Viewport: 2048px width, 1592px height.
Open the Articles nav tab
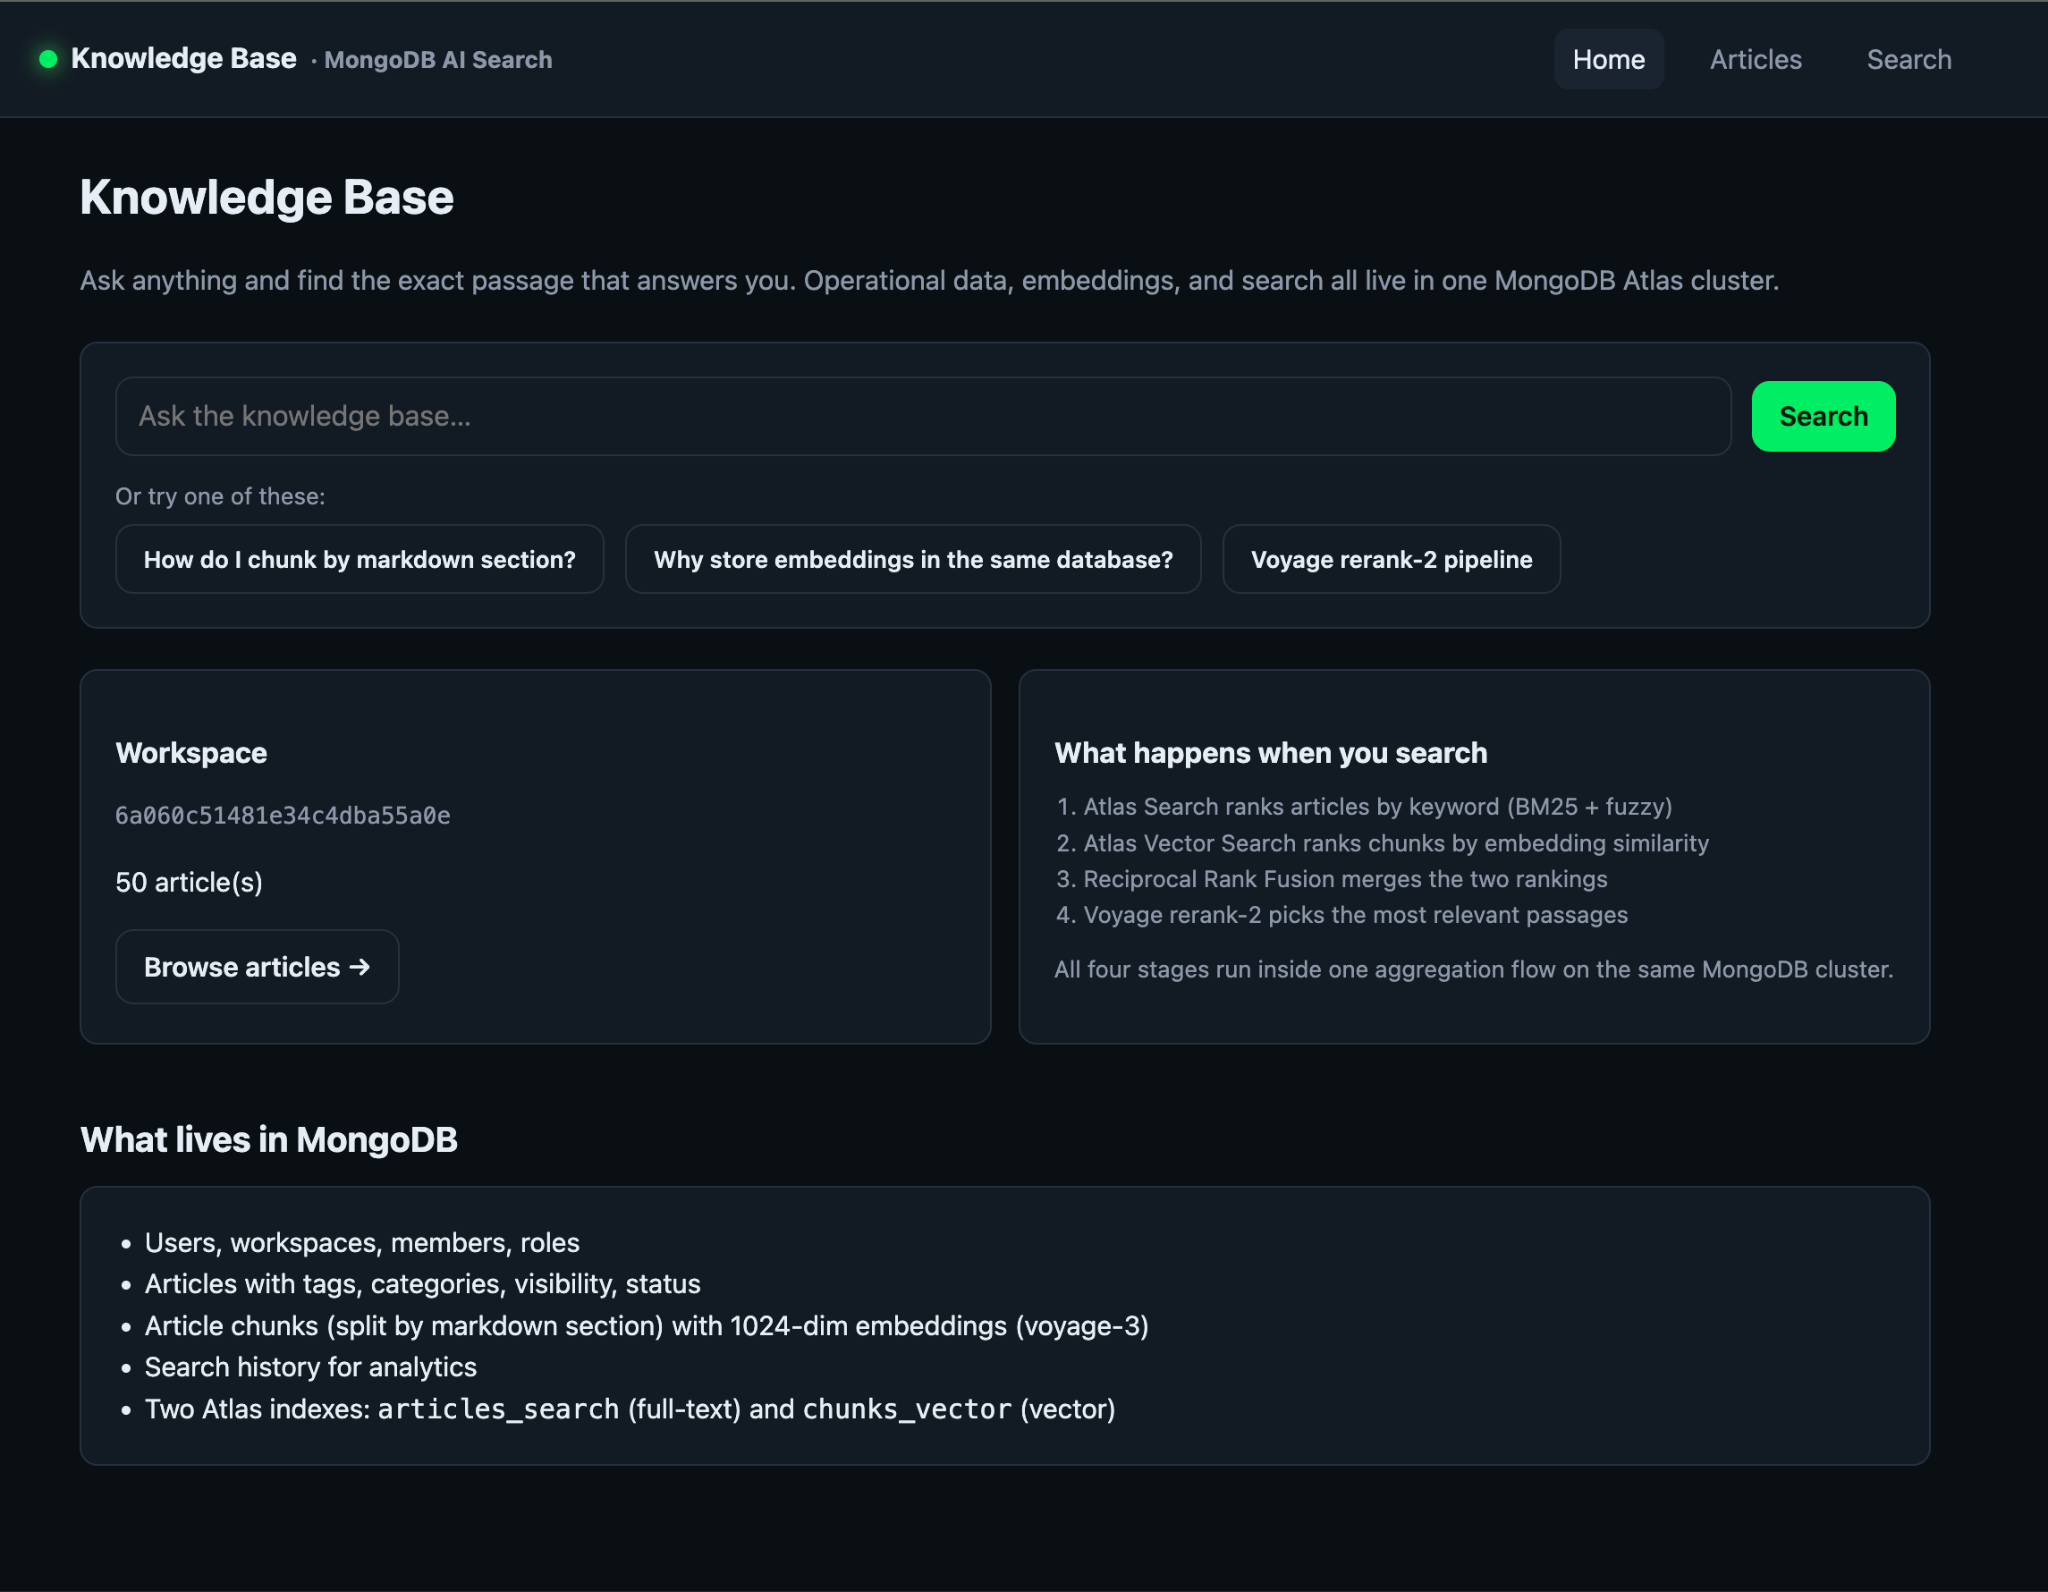click(x=1755, y=59)
